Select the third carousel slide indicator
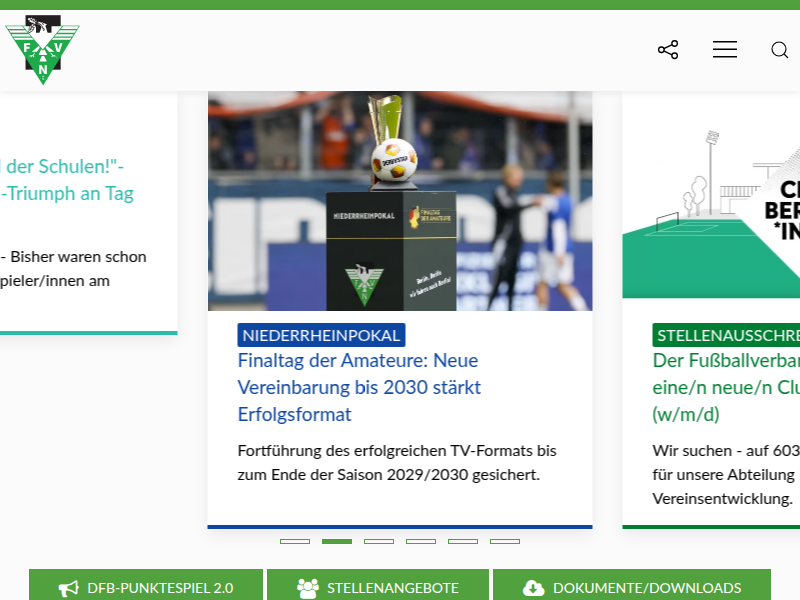Image resolution: width=800 pixels, height=600 pixels. 379,541
